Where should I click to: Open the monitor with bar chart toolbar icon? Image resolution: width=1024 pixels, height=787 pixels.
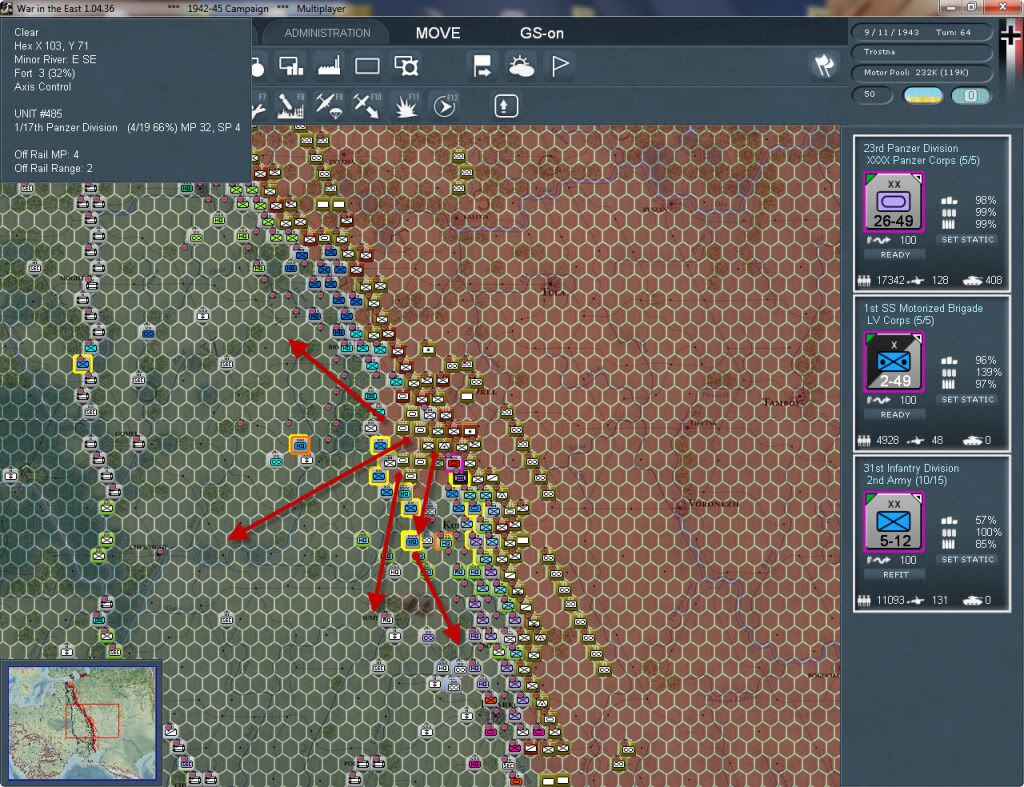[x=291, y=66]
